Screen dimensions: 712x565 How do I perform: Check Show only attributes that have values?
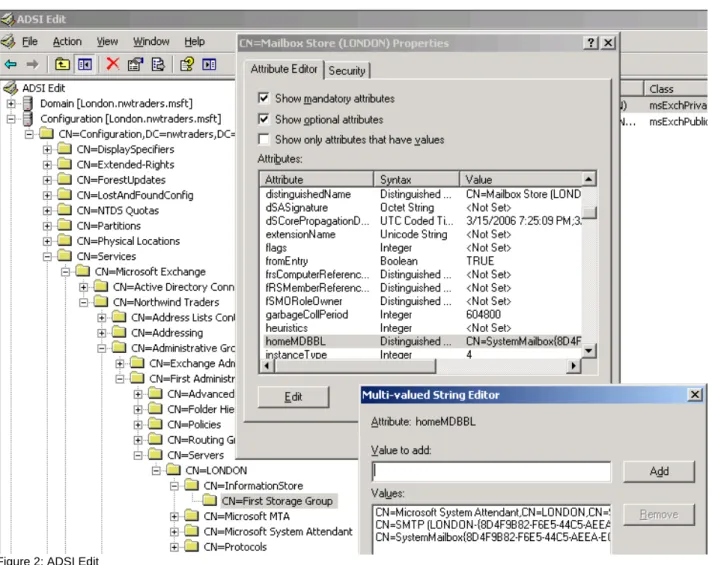tap(263, 139)
